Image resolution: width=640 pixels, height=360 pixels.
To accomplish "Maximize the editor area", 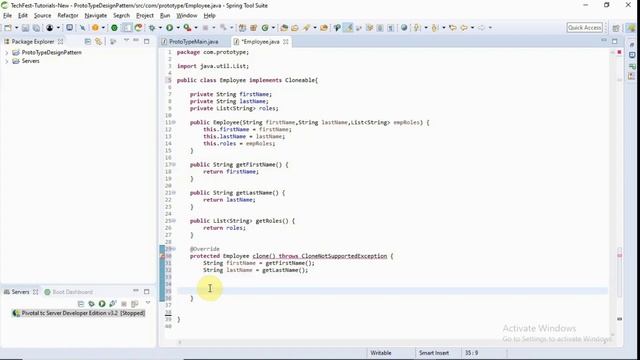I will point(615,41).
